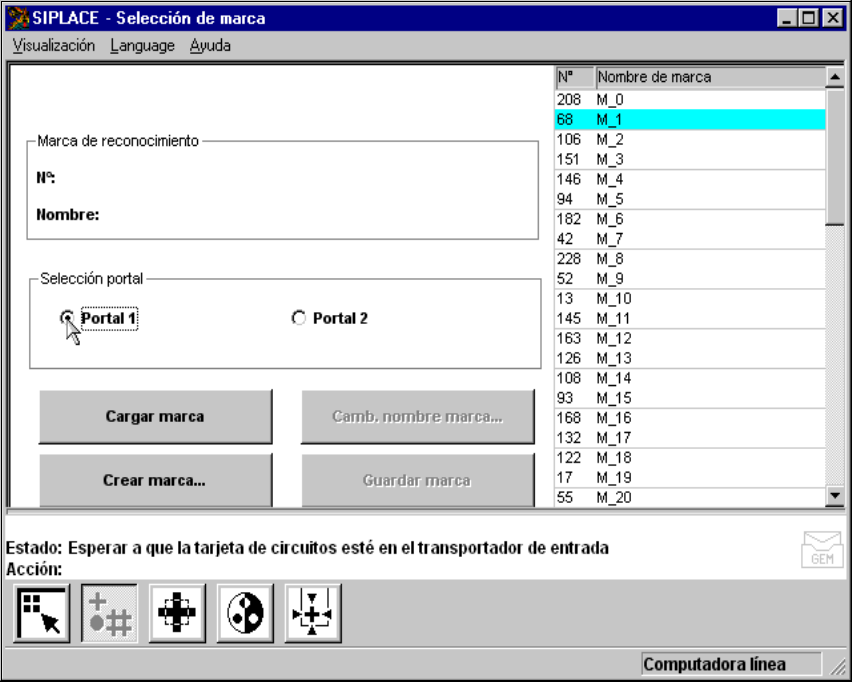Select mark M_4 in the list
This screenshot has width=852, height=682.
click(x=690, y=179)
